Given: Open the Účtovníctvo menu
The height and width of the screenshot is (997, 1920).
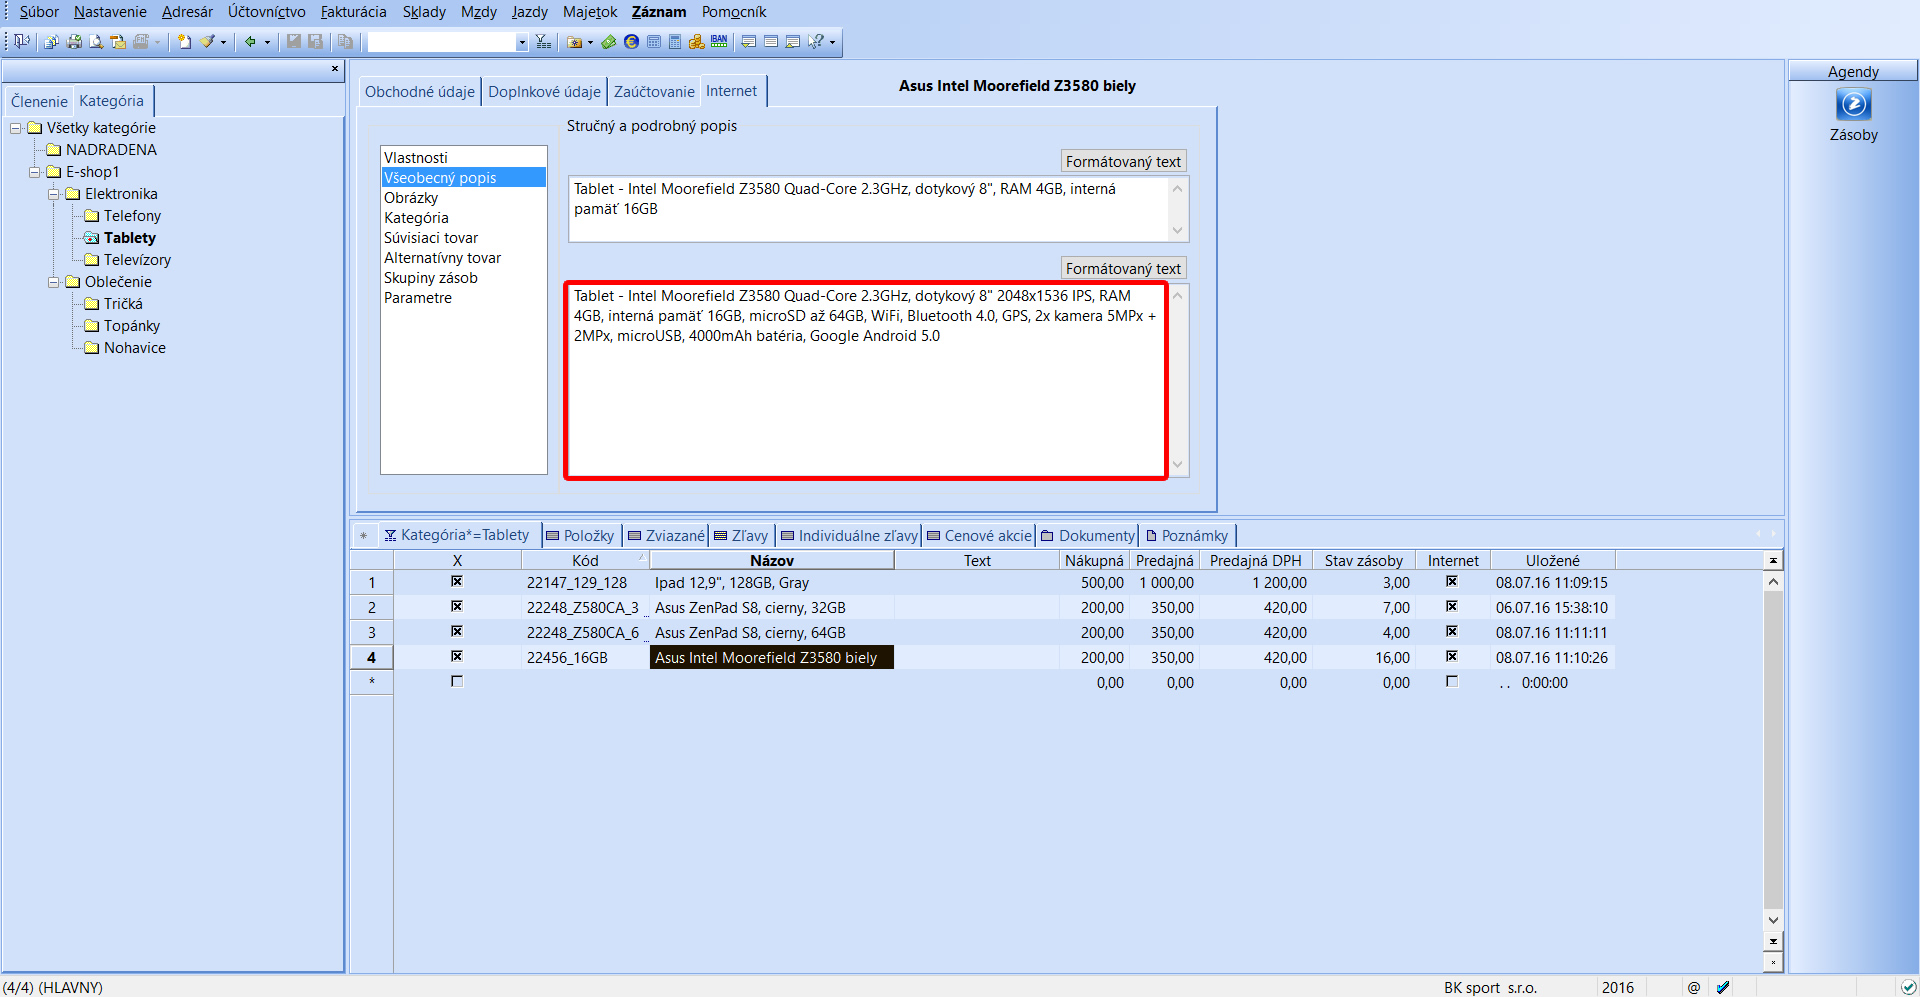Looking at the screenshot, I should click(x=267, y=12).
